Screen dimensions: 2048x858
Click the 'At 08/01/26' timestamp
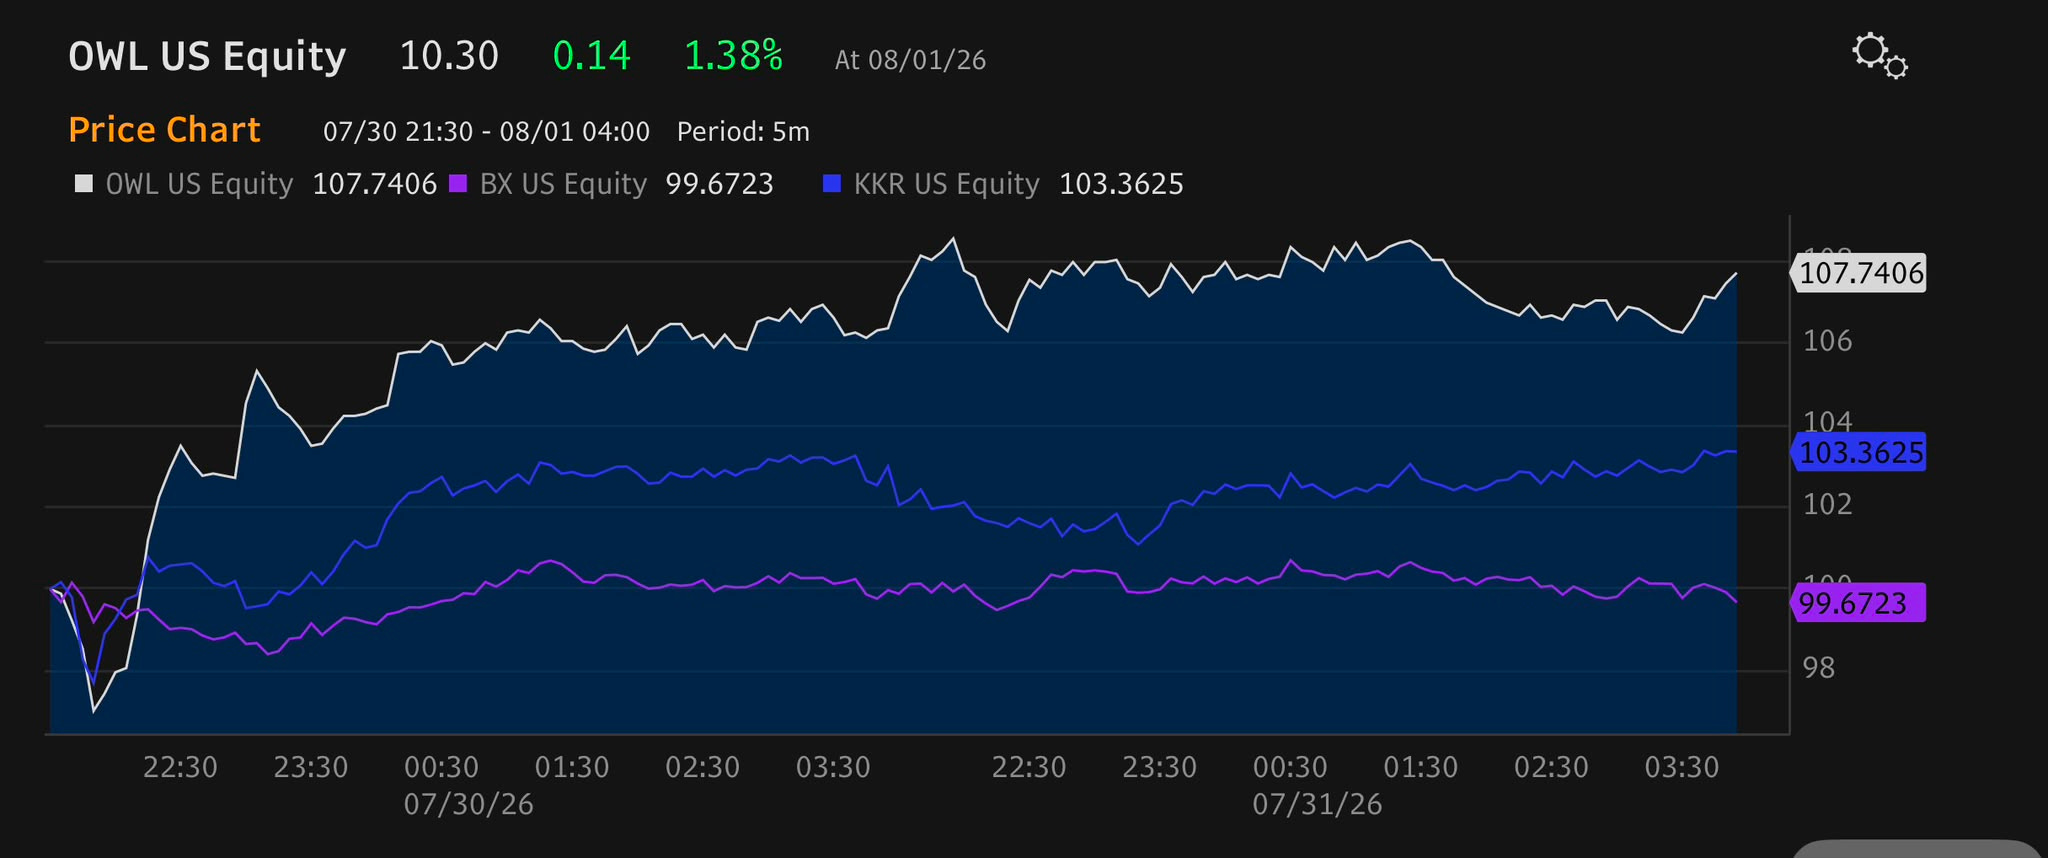pyautogui.click(x=911, y=60)
